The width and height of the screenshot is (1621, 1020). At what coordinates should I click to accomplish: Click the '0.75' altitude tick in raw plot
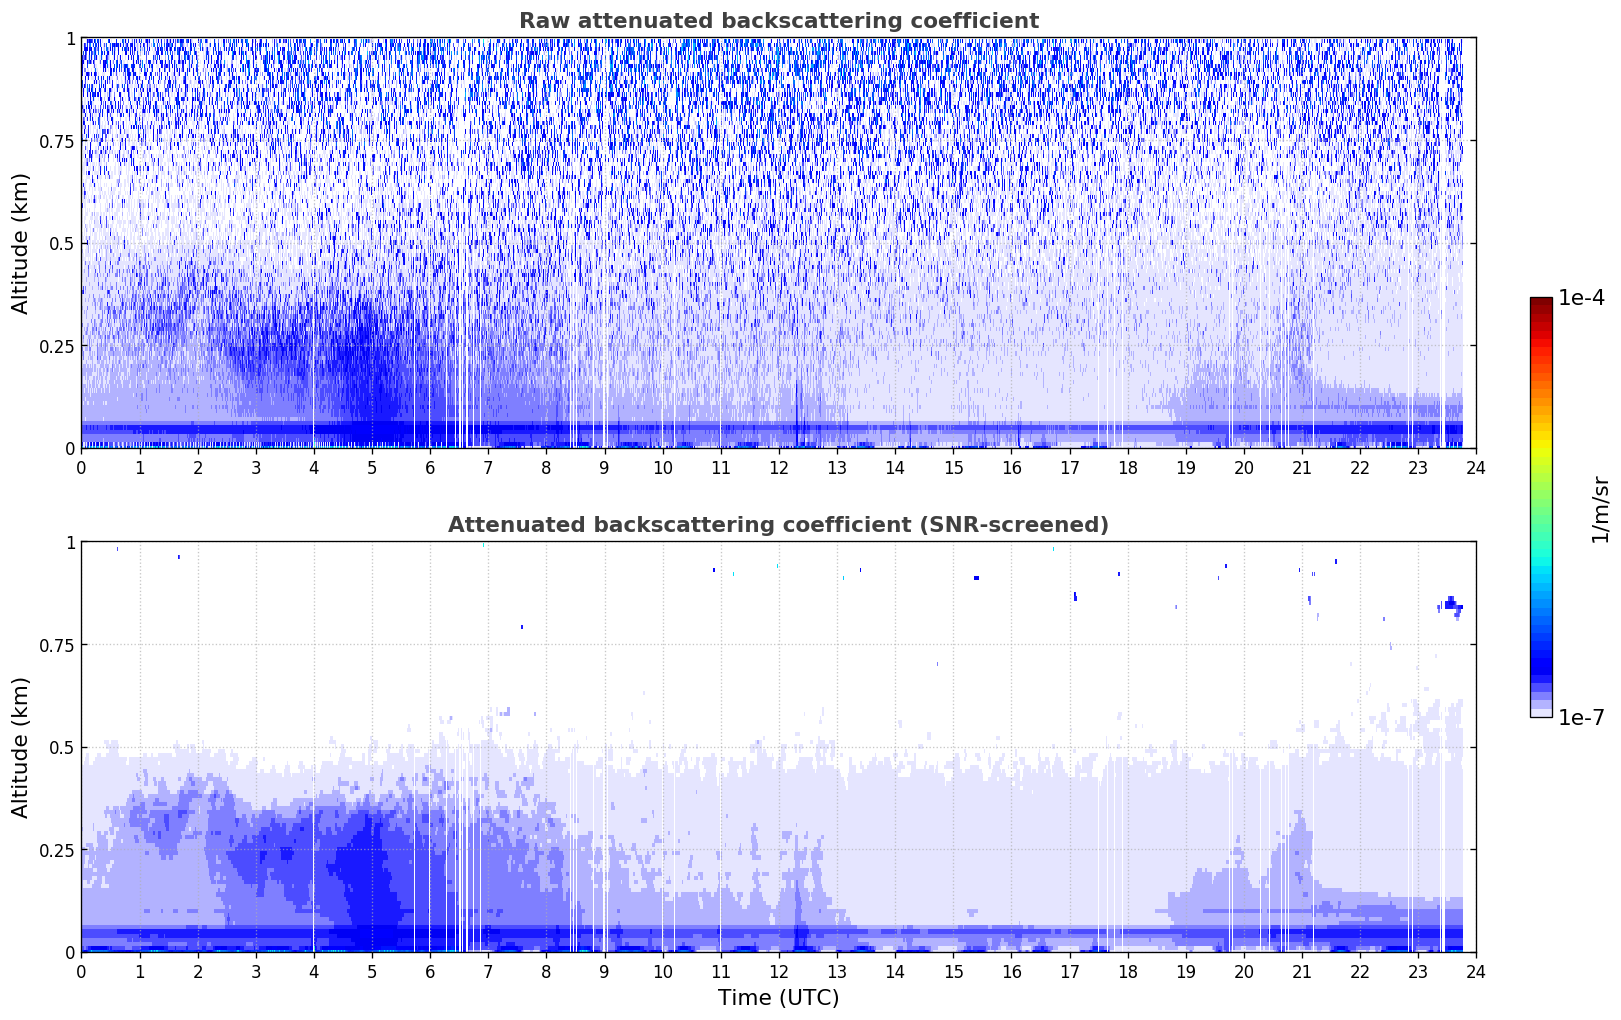coord(57,141)
